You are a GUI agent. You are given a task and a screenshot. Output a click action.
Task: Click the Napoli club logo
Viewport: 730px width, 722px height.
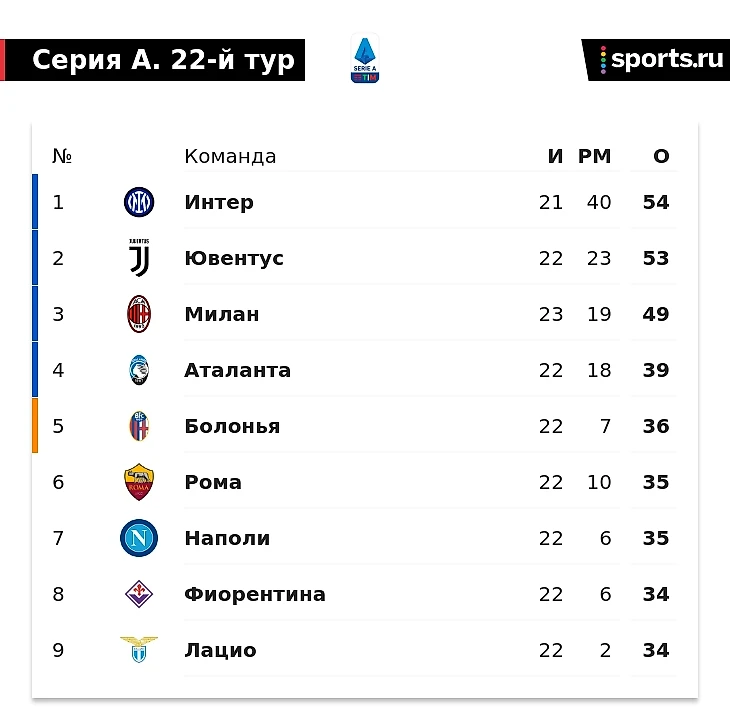pyautogui.click(x=139, y=538)
